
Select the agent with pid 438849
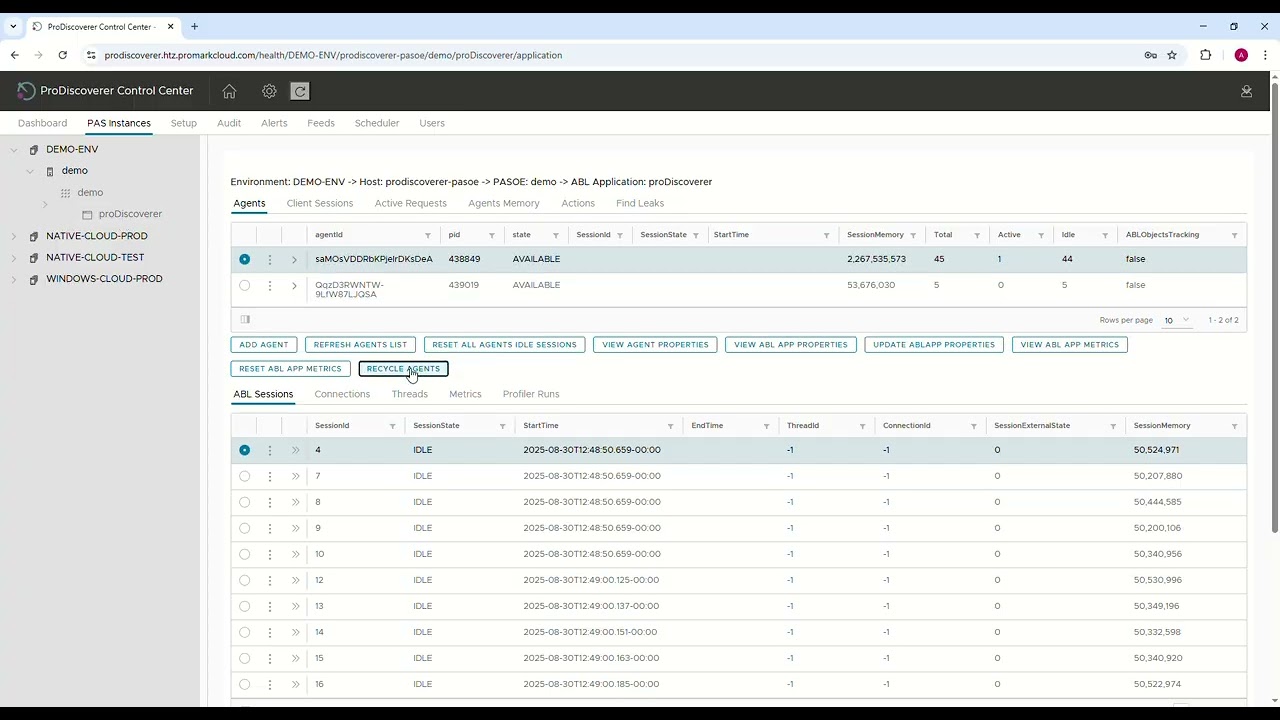244,259
